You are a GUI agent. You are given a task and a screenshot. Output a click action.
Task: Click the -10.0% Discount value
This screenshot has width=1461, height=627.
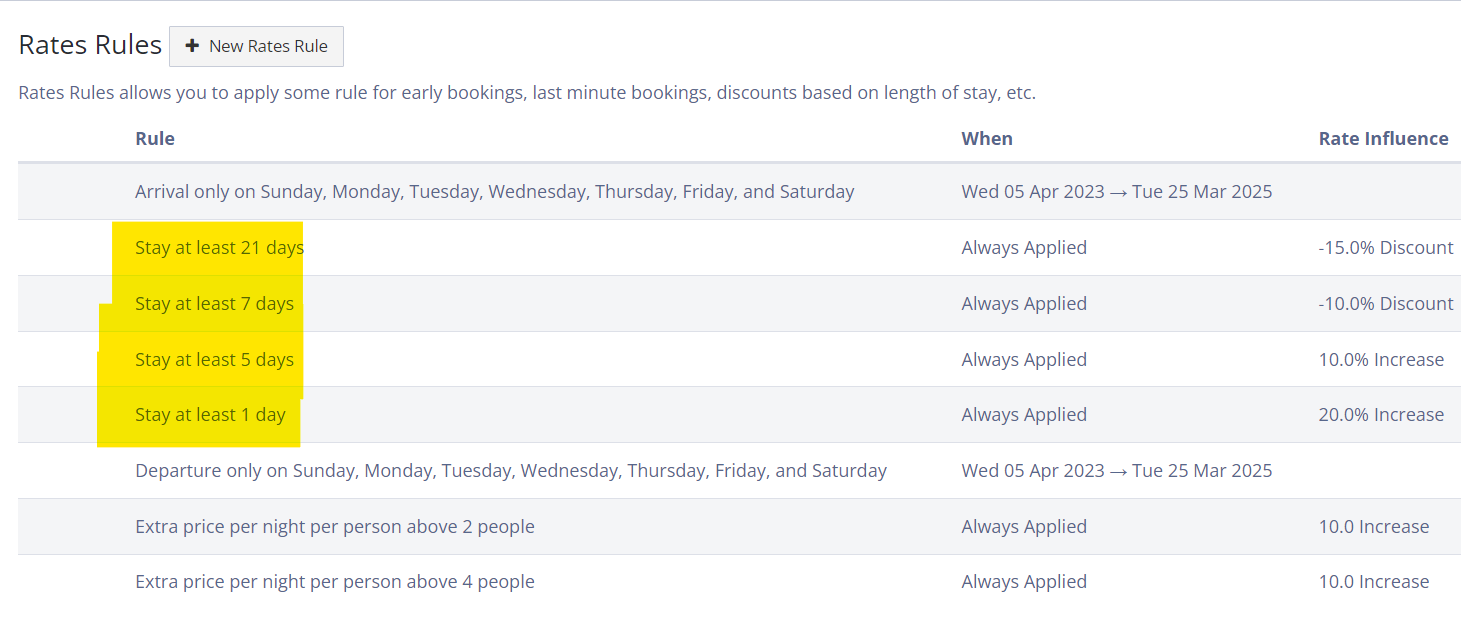[1386, 304]
